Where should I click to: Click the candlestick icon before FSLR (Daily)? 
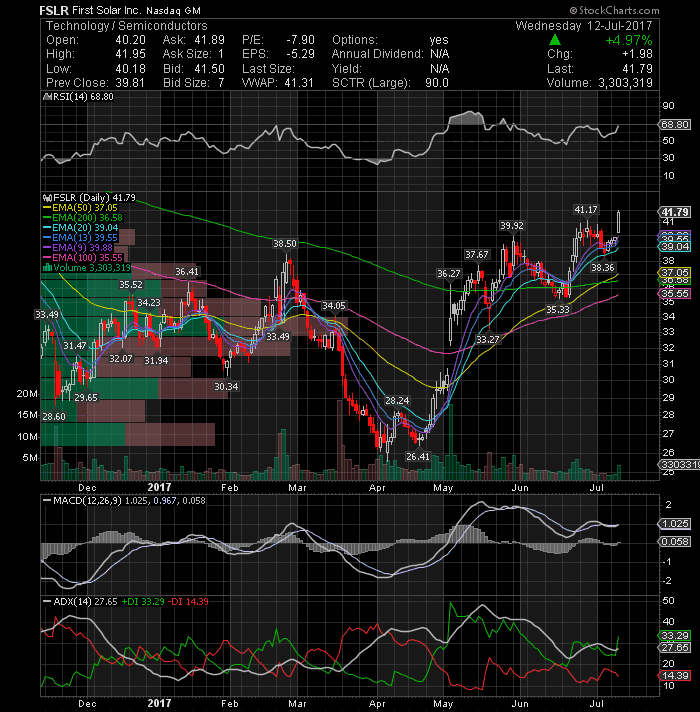47,198
